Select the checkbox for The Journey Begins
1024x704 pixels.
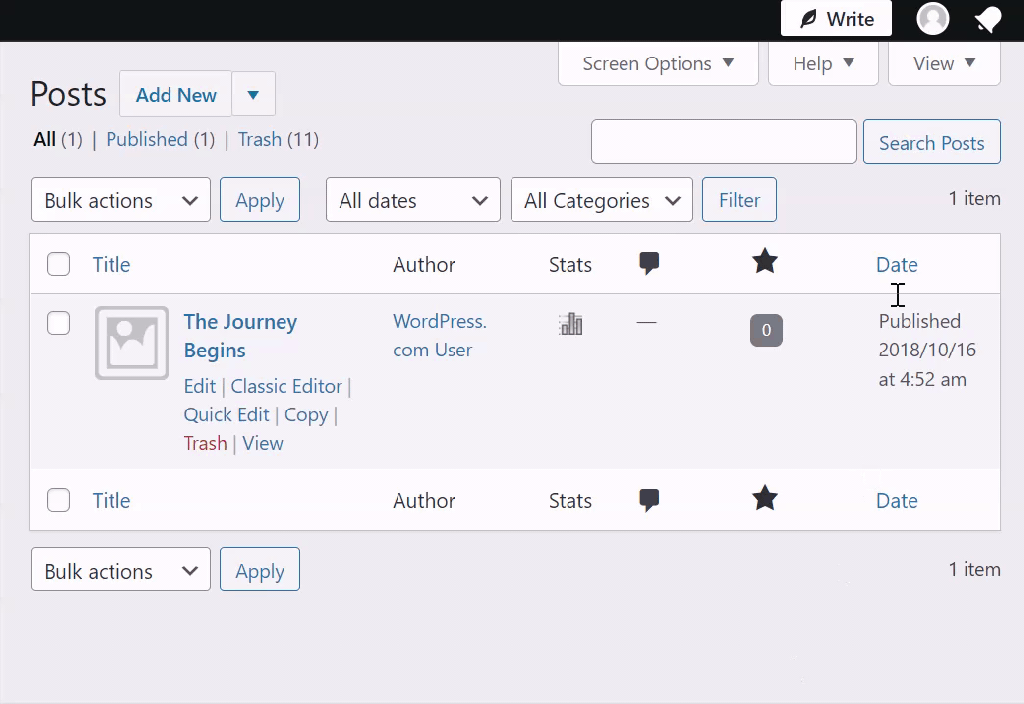pyautogui.click(x=58, y=323)
